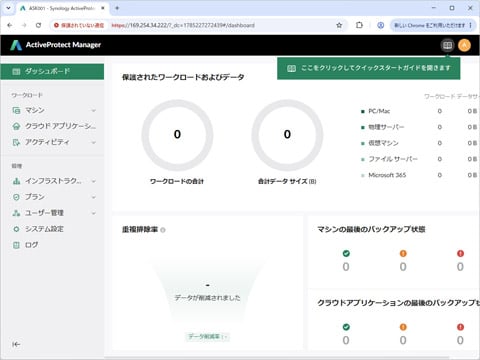The image size is (480, 360).
Task: Click the ワークロードの合計 donut chart
Action: pyautogui.click(x=177, y=135)
